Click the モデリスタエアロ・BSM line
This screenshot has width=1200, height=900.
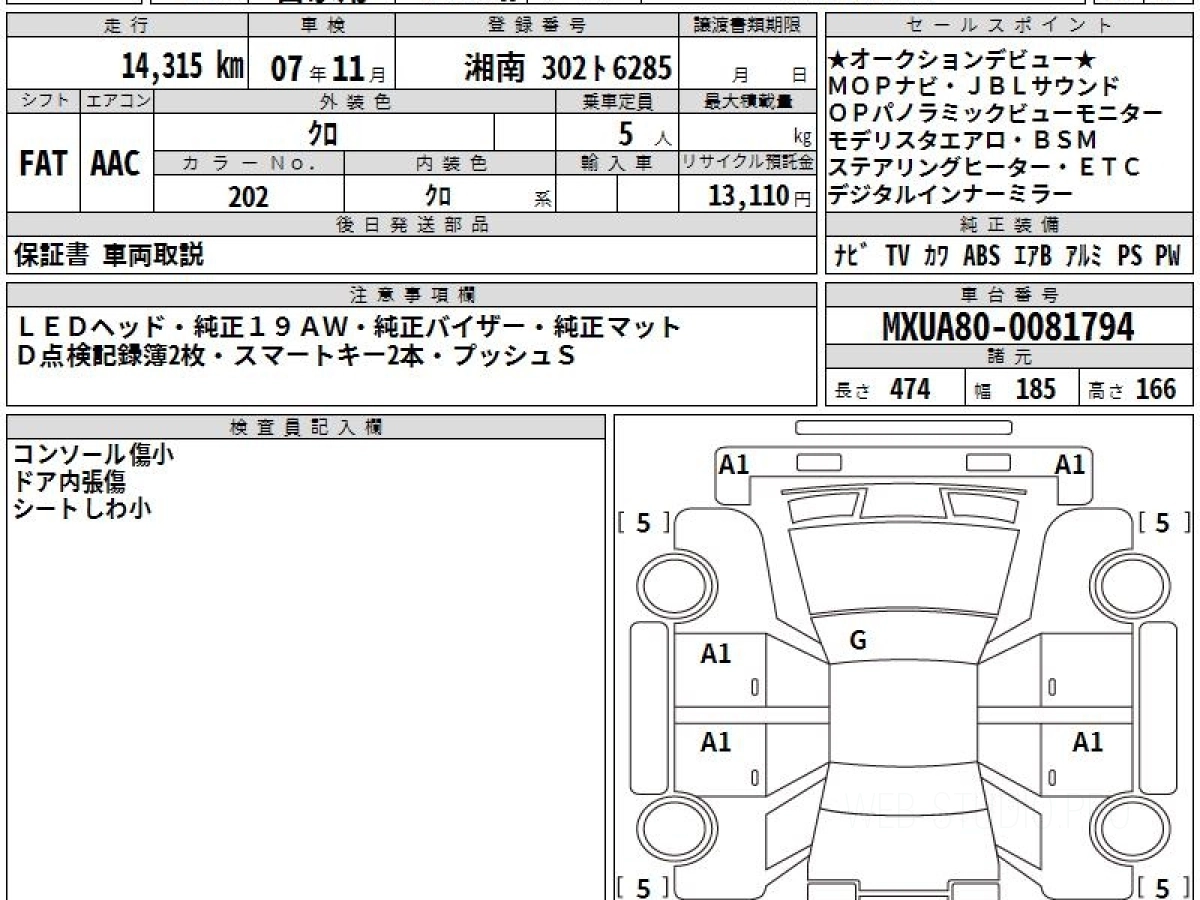click(x=963, y=140)
